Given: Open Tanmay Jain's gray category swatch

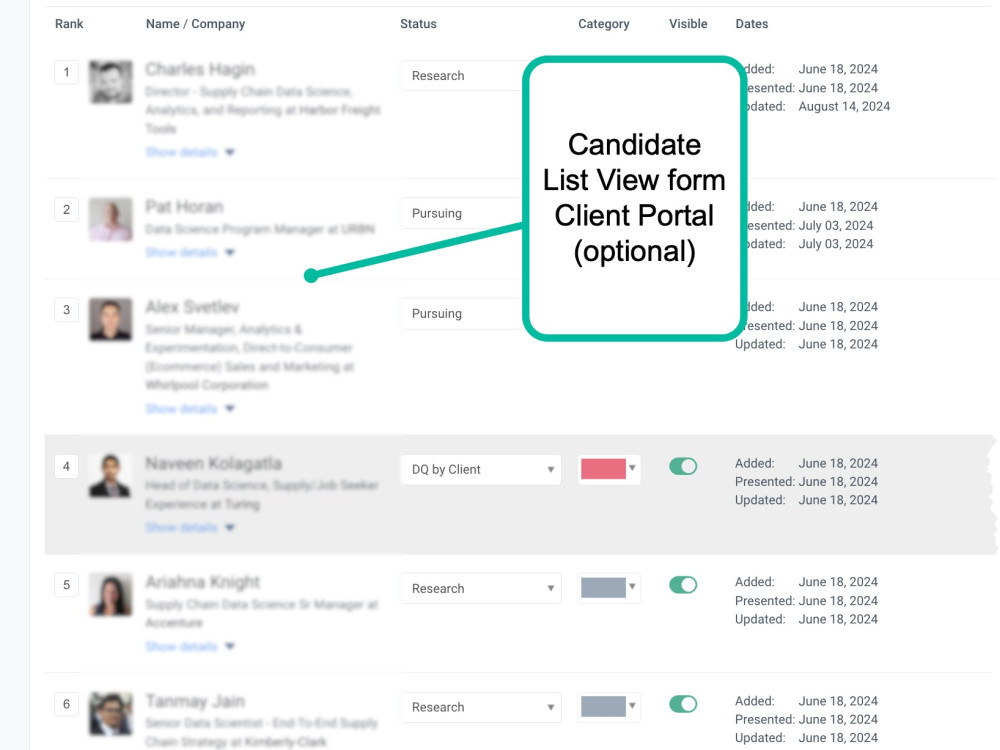Looking at the screenshot, I should (x=608, y=706).
